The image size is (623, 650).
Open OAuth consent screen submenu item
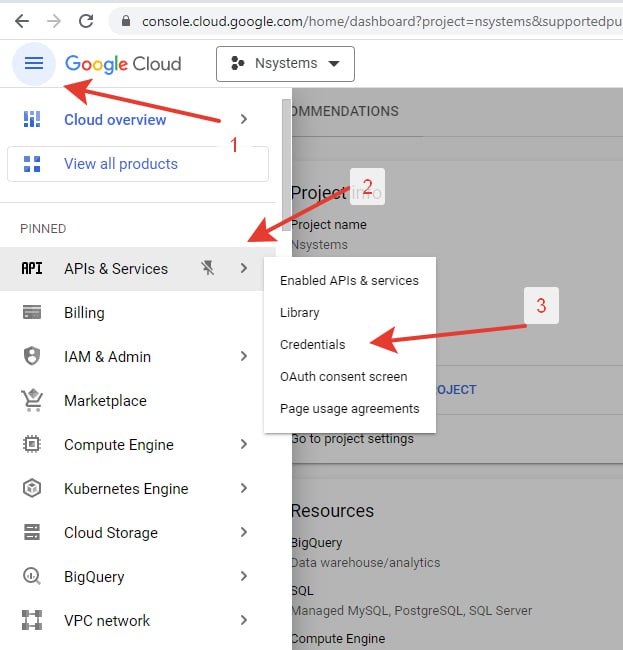point(349,376)
